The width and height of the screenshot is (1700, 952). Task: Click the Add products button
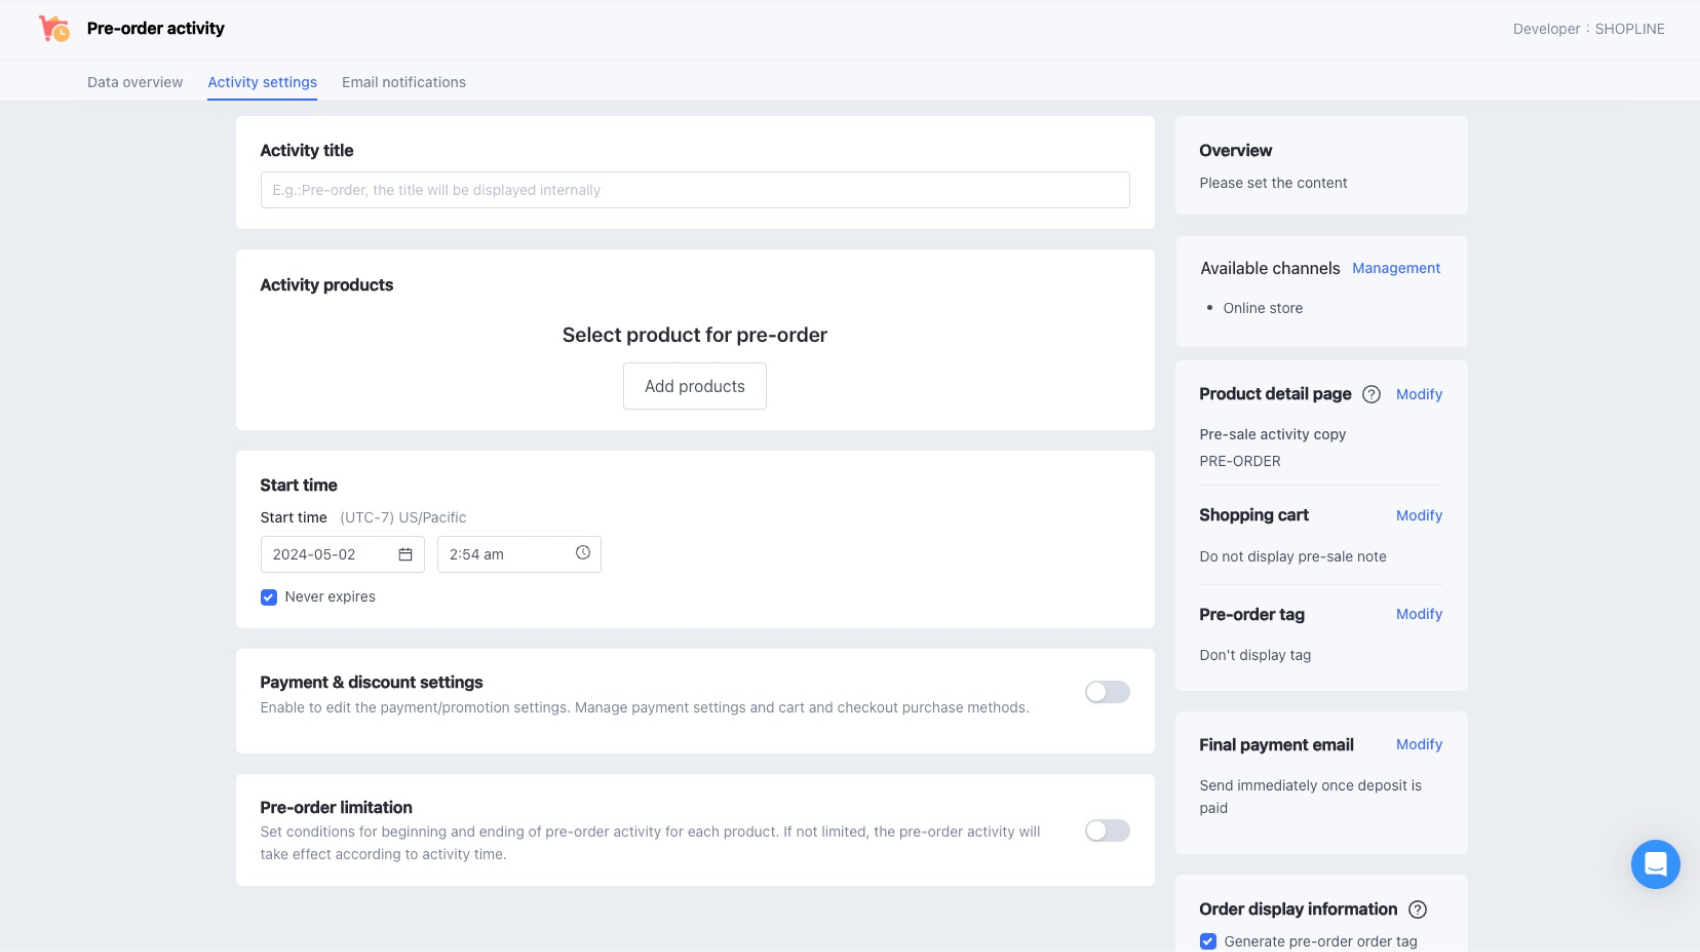694,386
